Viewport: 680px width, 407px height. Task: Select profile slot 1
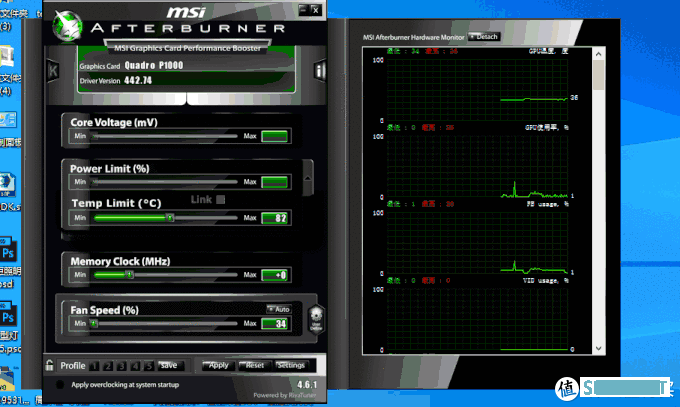[x=94, y=366]
